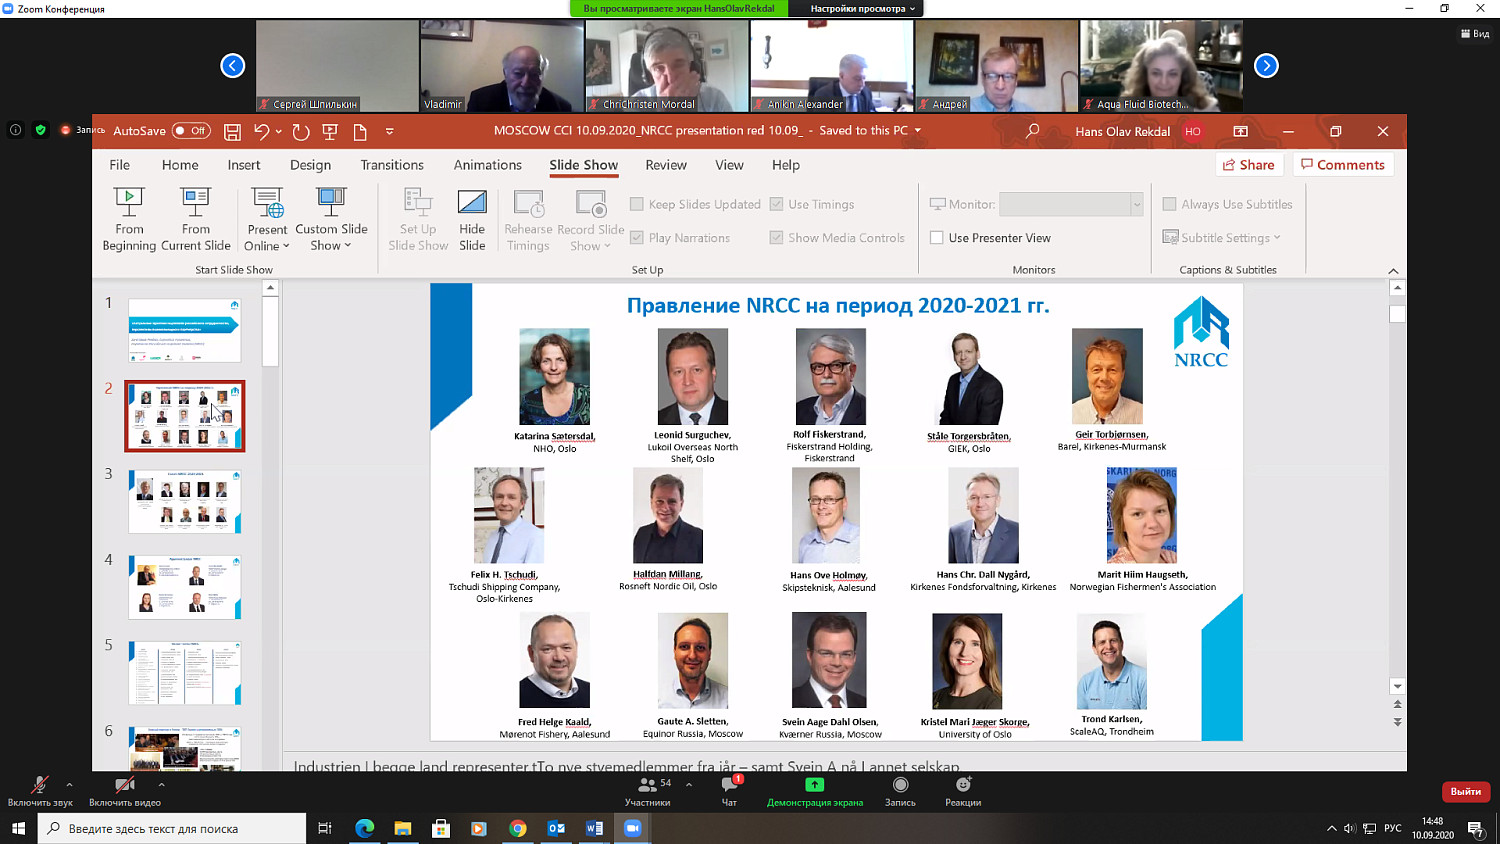1500x844 pixels.
Task: Switch to the Home tab
Action: coord(180,165)
